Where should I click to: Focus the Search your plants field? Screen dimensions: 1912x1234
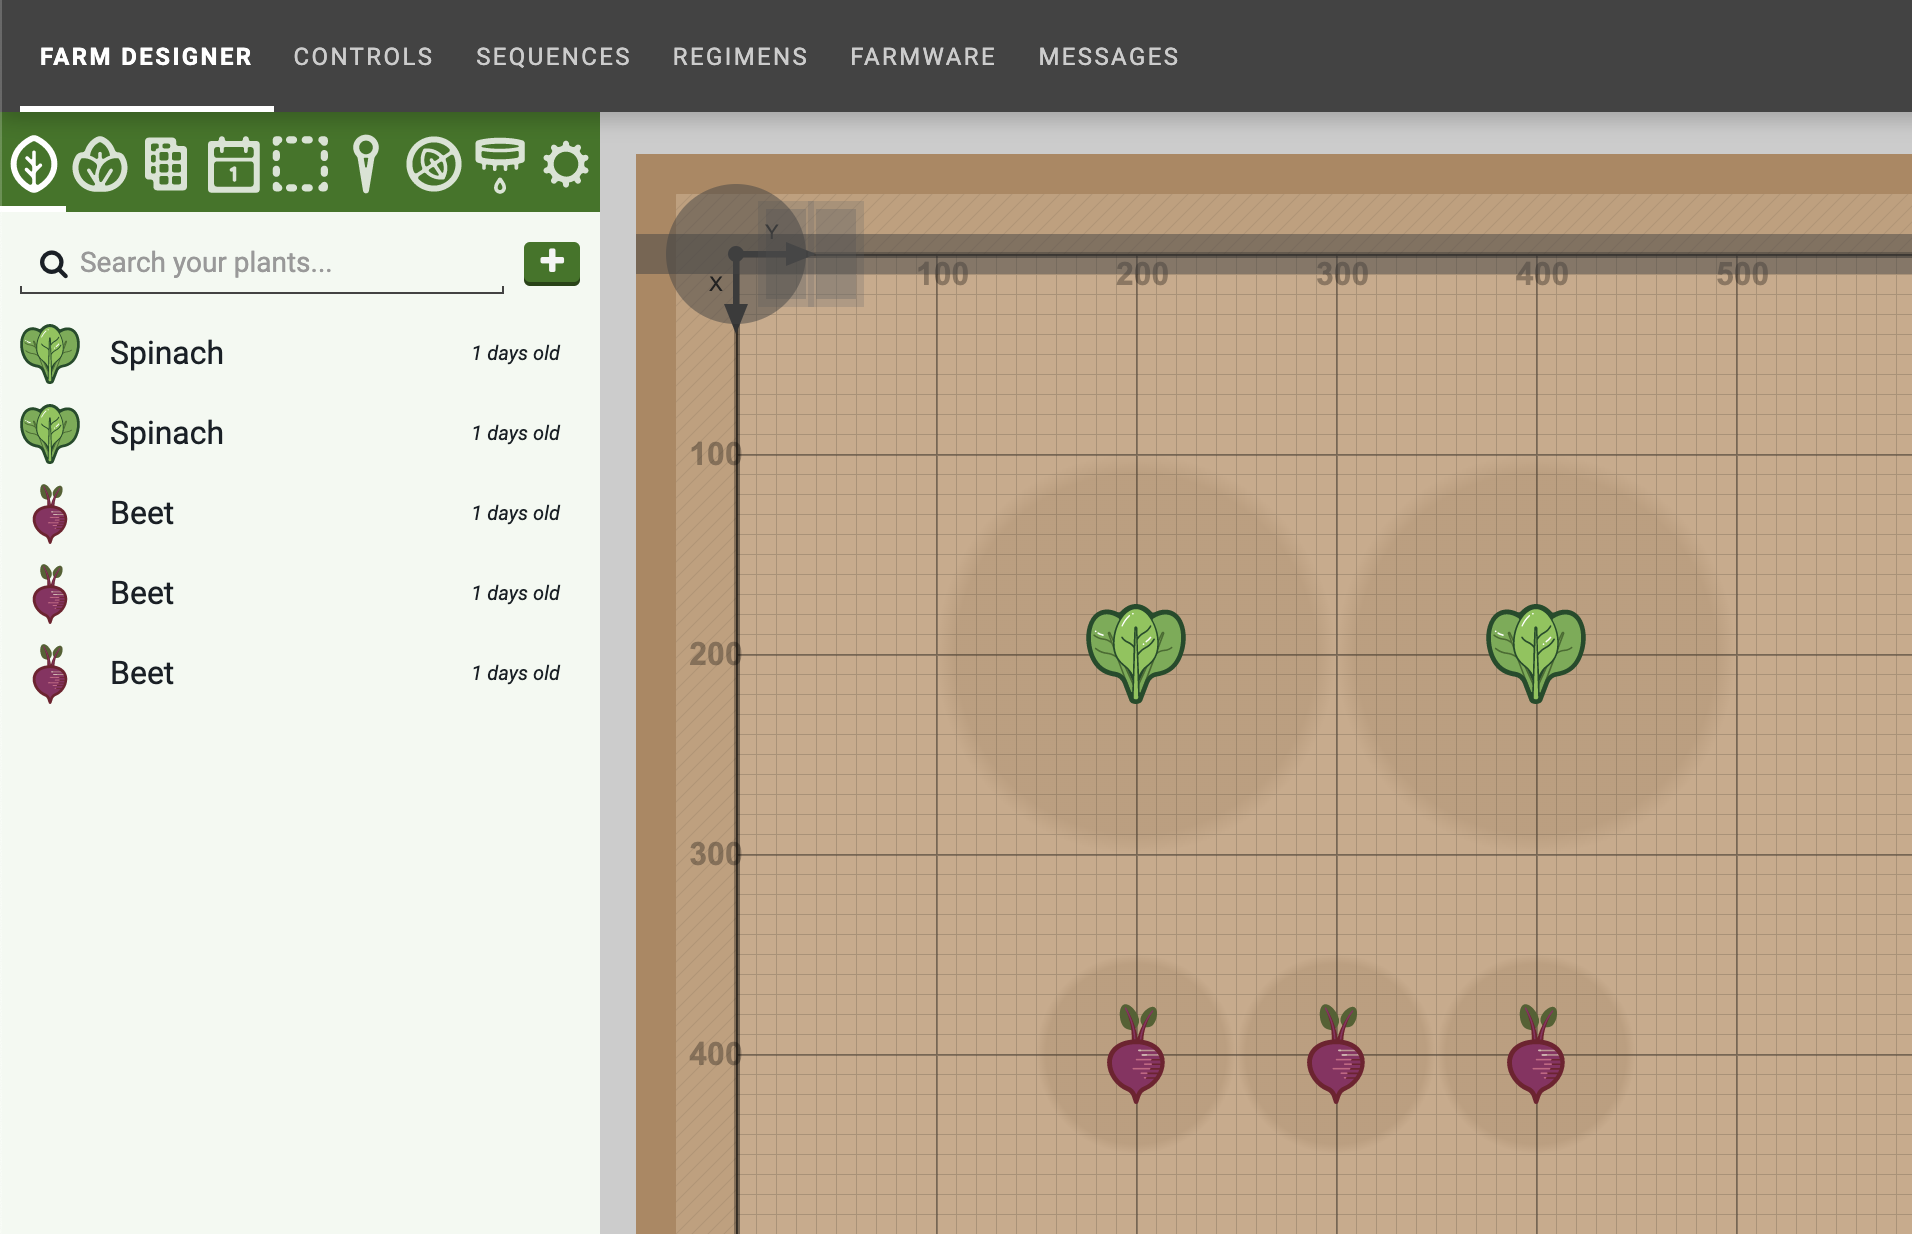[x=280, y=263]
